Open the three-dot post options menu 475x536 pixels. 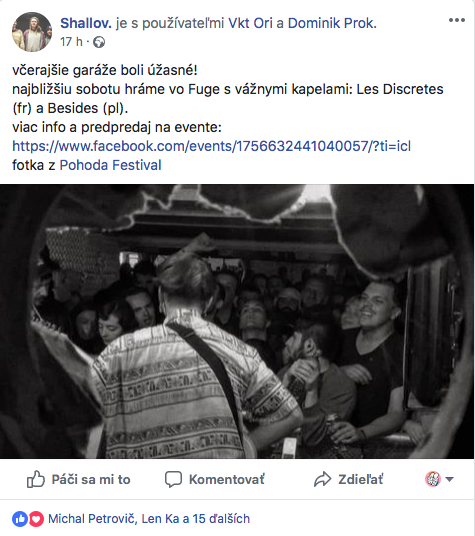click(x=457, y=20)
